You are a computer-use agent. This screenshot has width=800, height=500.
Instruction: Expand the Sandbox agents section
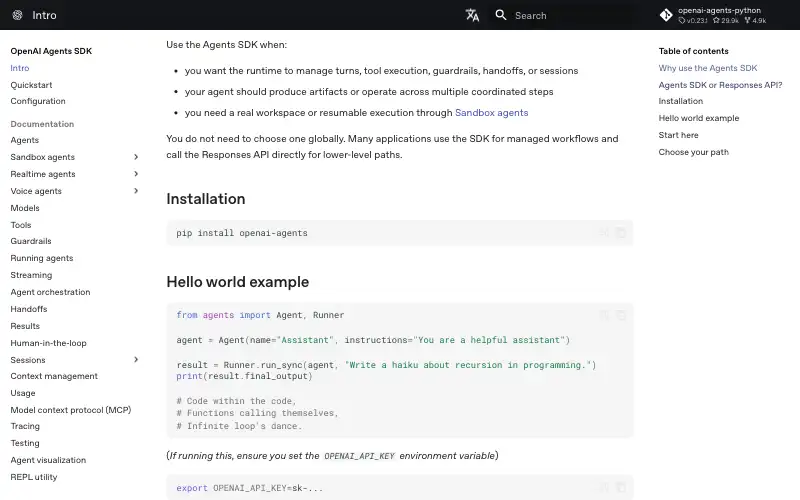[136, 157]
